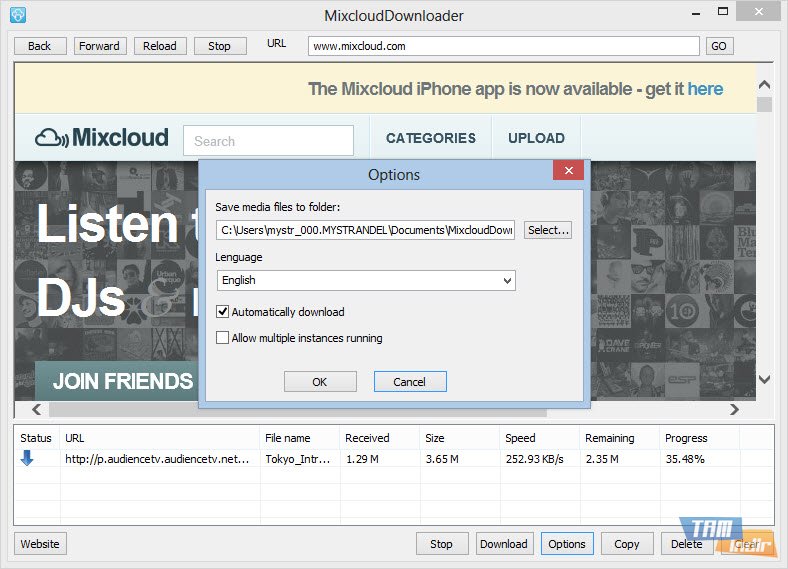
Task: Close the Options dialog with red X
Action: pos(568,170)
